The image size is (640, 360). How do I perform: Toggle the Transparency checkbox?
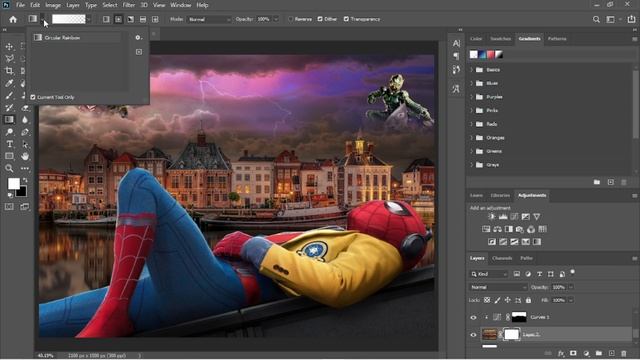[346, 19]
